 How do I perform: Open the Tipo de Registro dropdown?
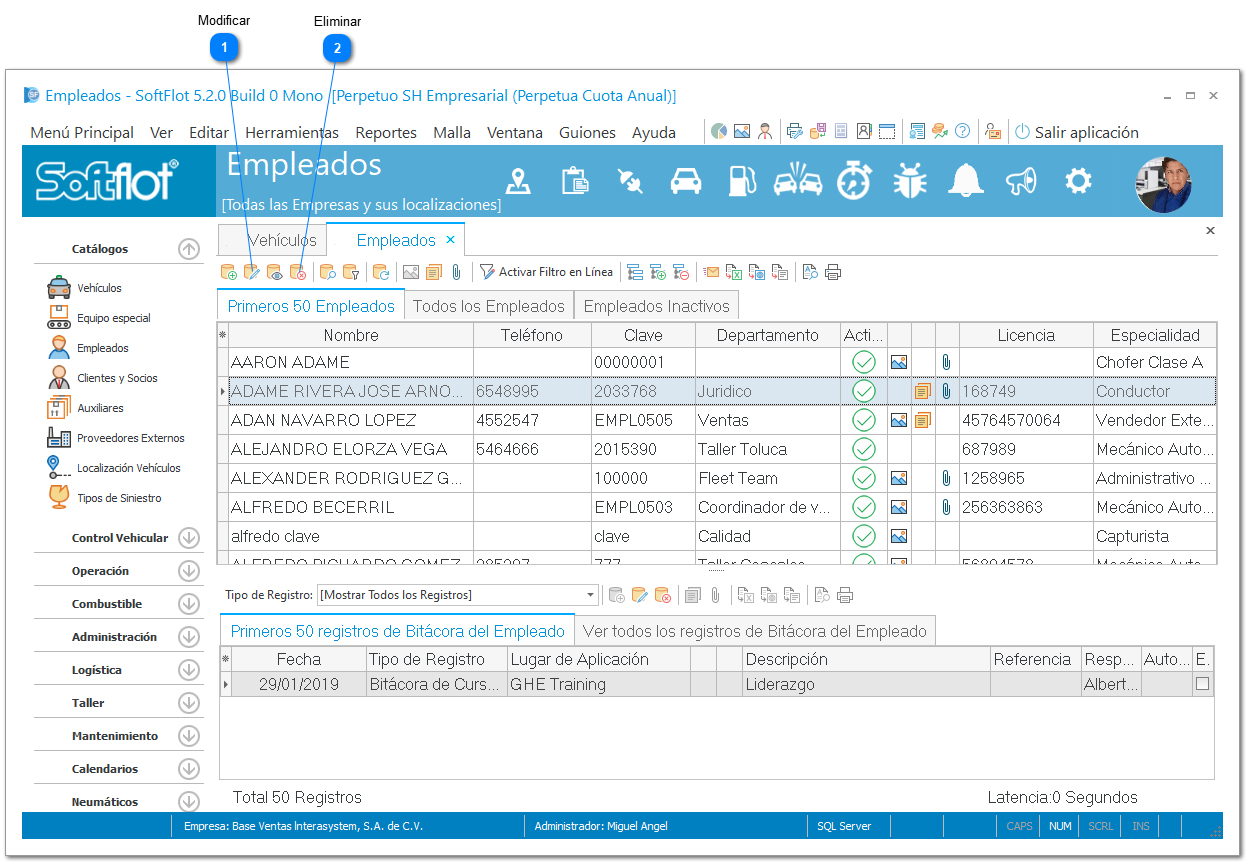tap(591, 595)
